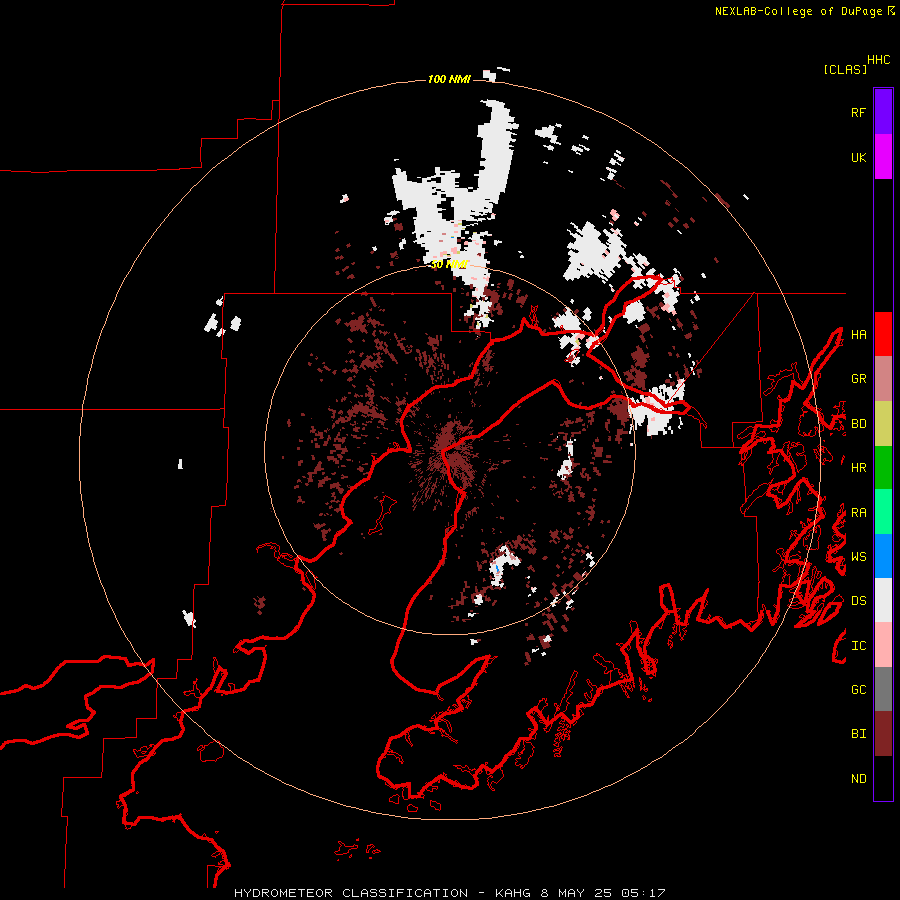The height and width of the screenshot is (900, 900).
Task: Click the HA legend label
Action: click(858, 335)
